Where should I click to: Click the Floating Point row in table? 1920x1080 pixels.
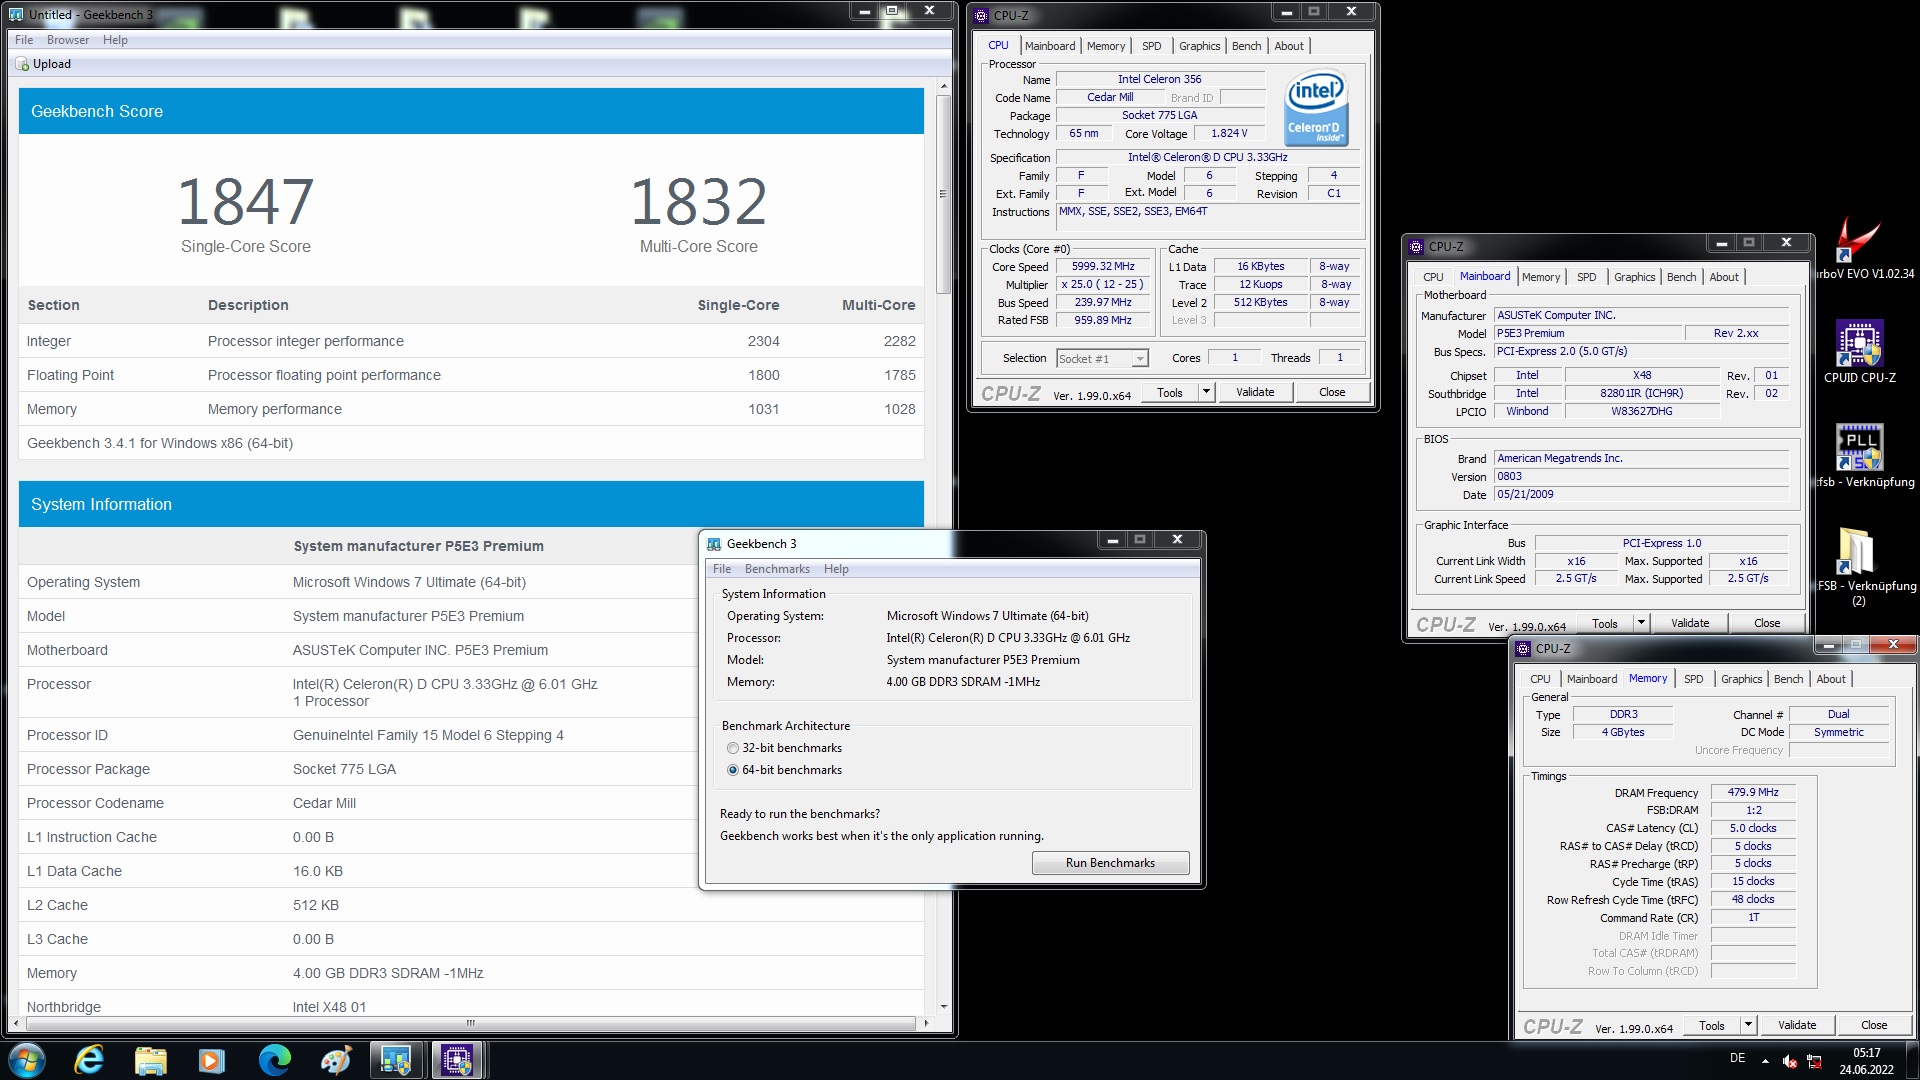click(471, 375)
